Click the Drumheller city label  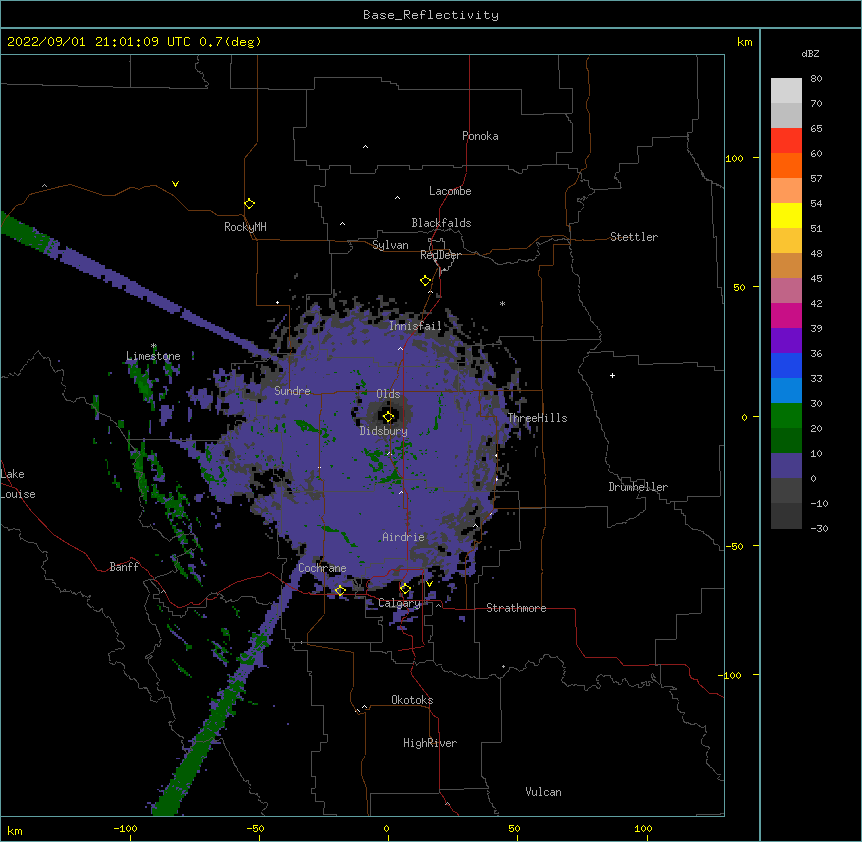point(638,487)
